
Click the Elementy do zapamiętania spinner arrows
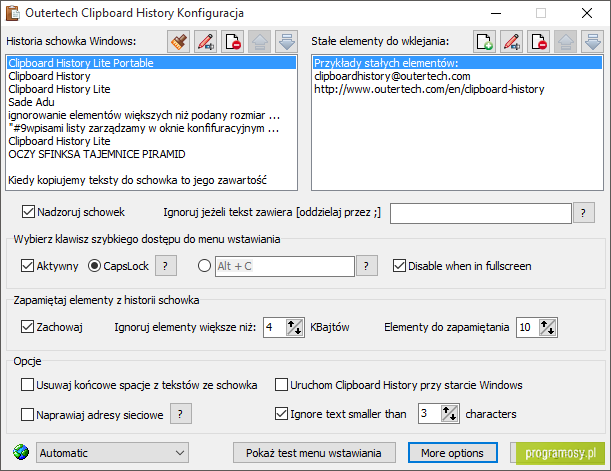[x=547, y=327]
